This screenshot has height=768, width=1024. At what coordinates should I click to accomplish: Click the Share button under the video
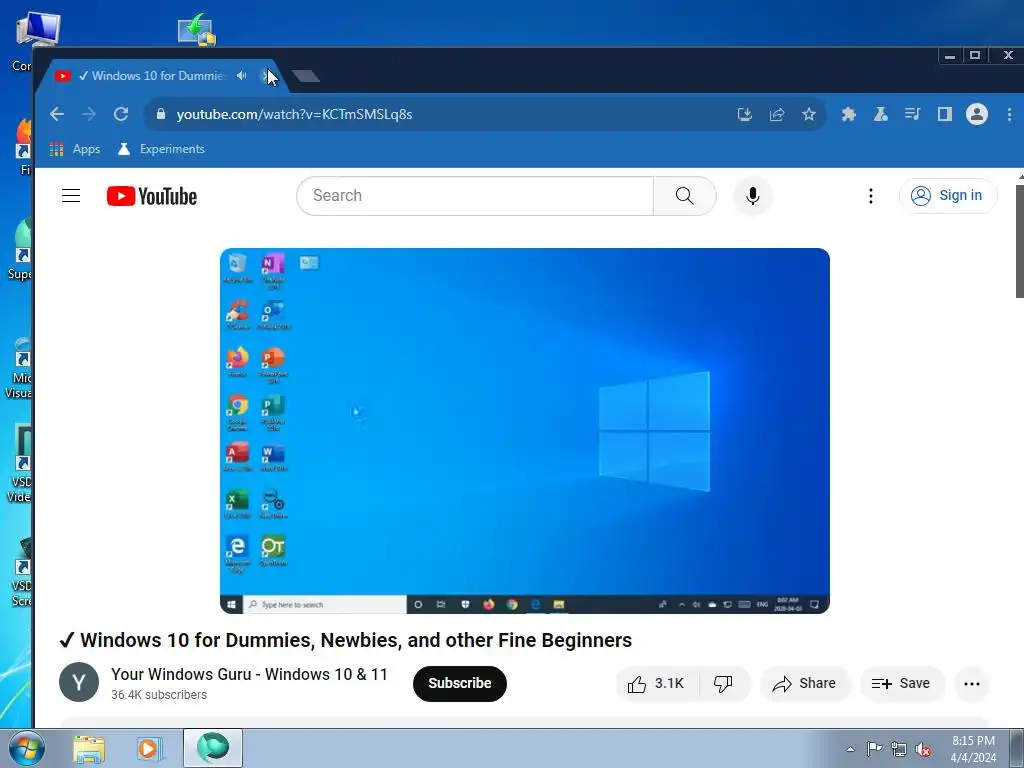click(x=805, y=683)
